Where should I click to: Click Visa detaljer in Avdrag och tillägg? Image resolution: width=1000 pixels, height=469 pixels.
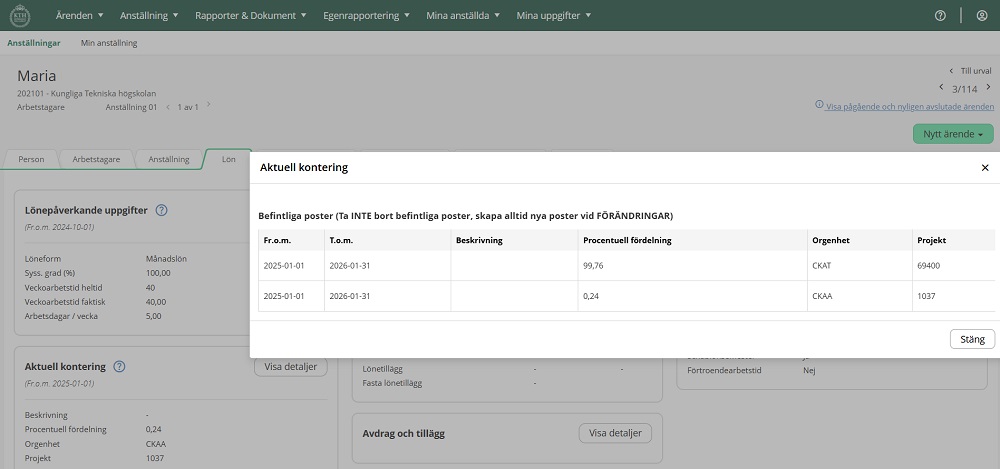click(615, 433)
